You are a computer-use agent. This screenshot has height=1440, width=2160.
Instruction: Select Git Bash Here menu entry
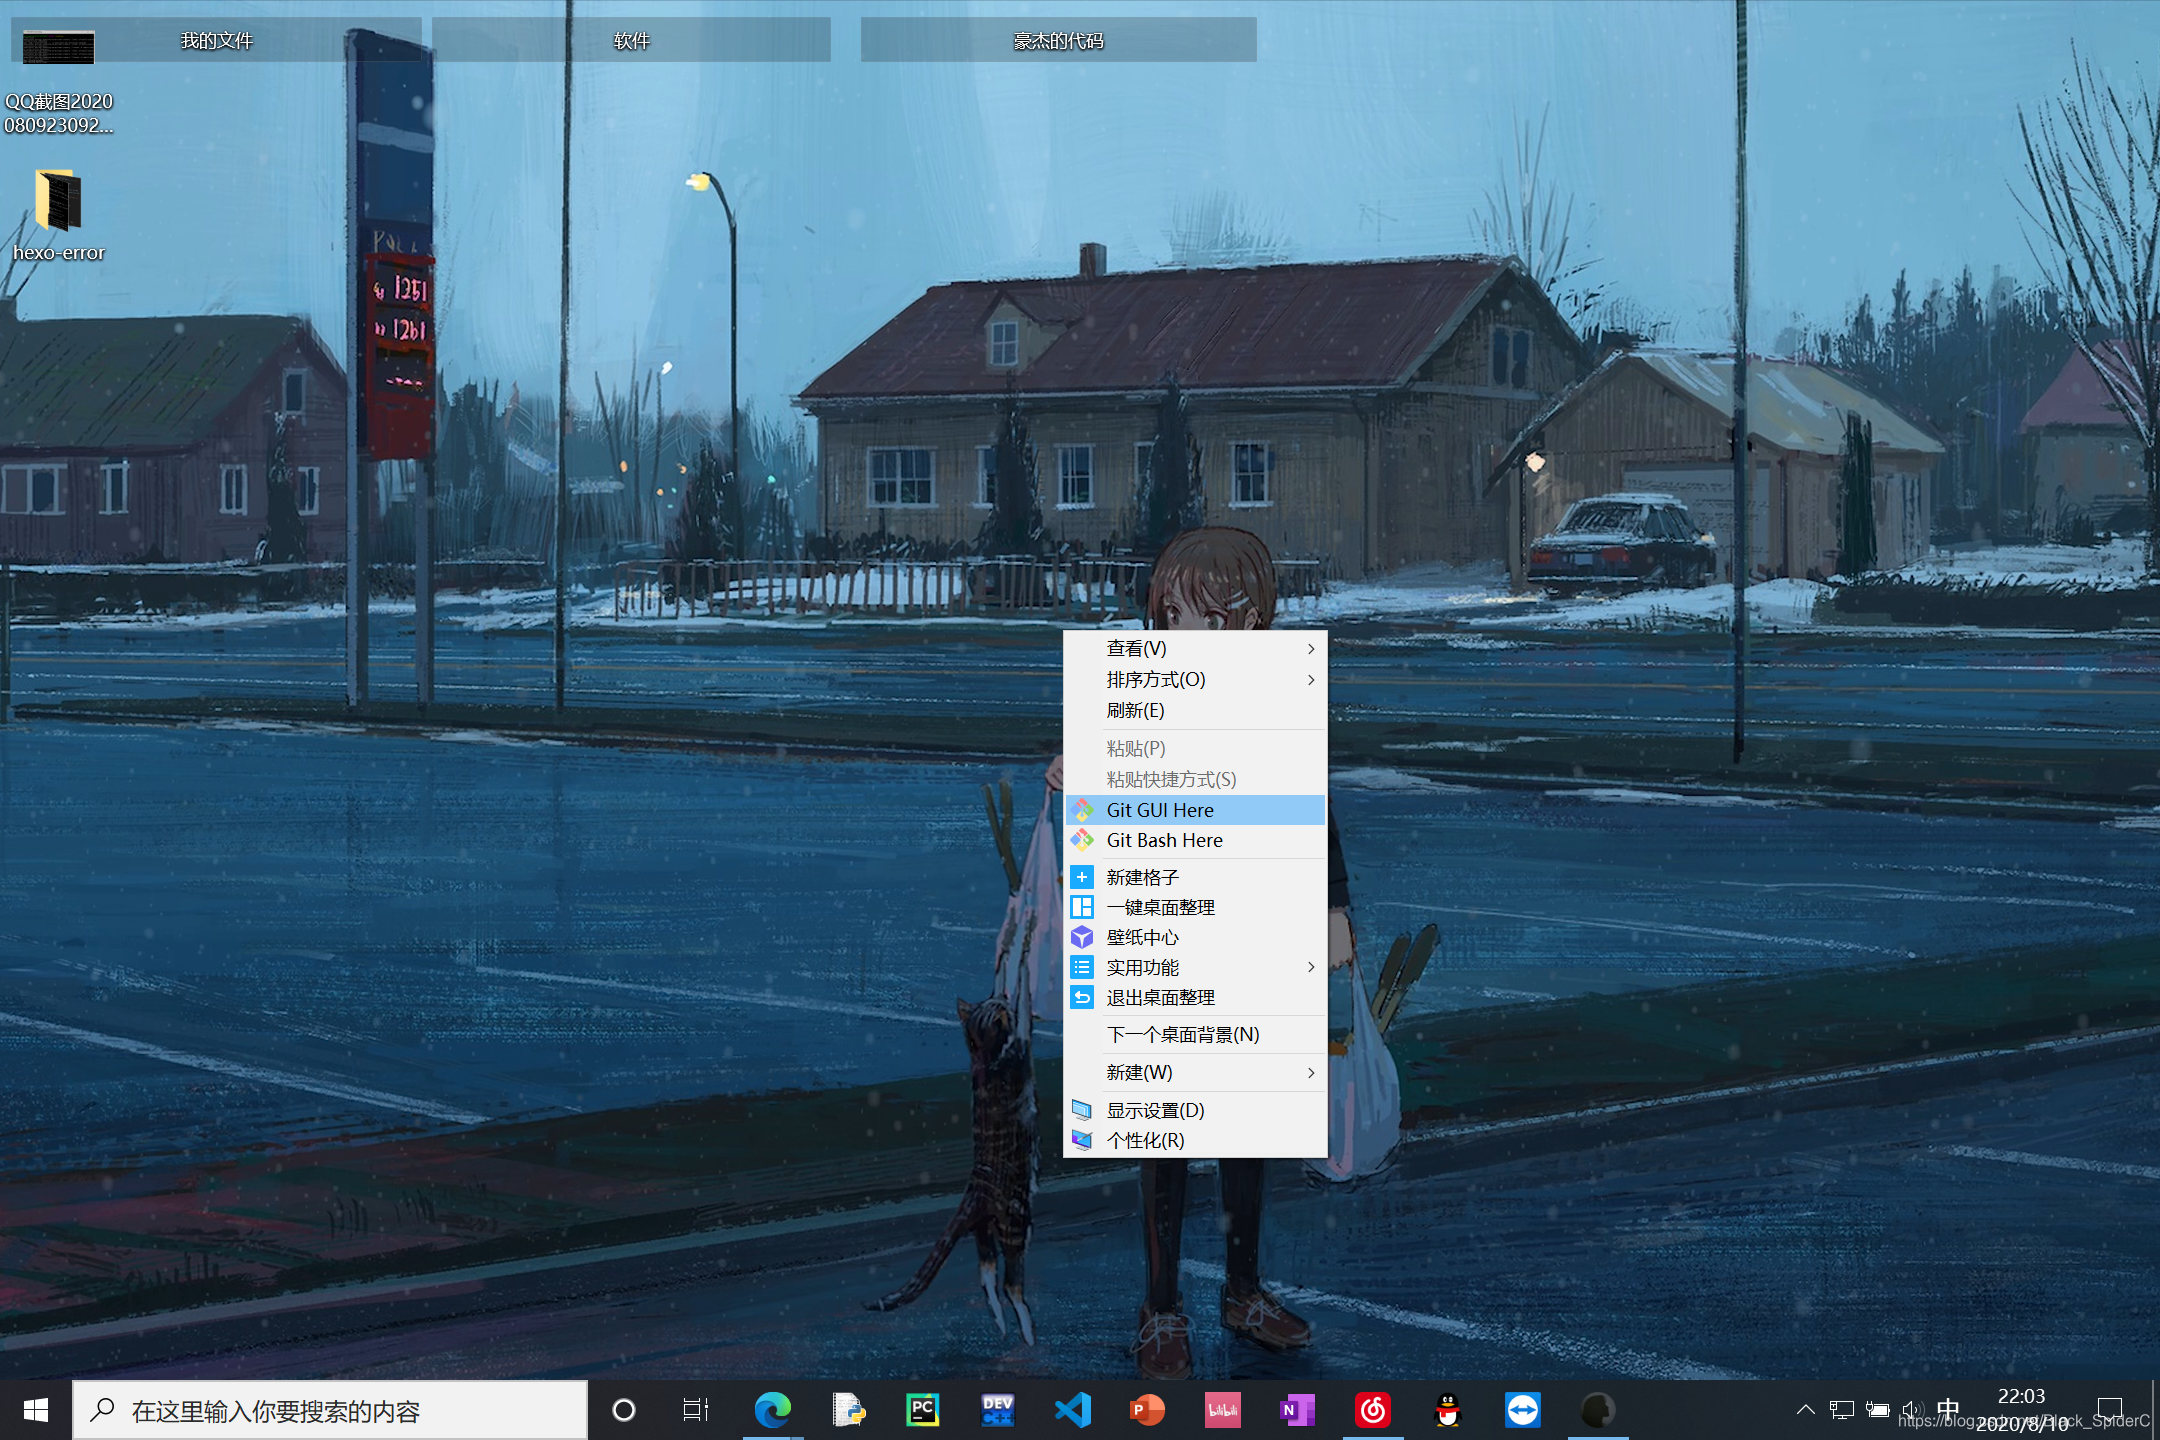[x=1164, y=841]
